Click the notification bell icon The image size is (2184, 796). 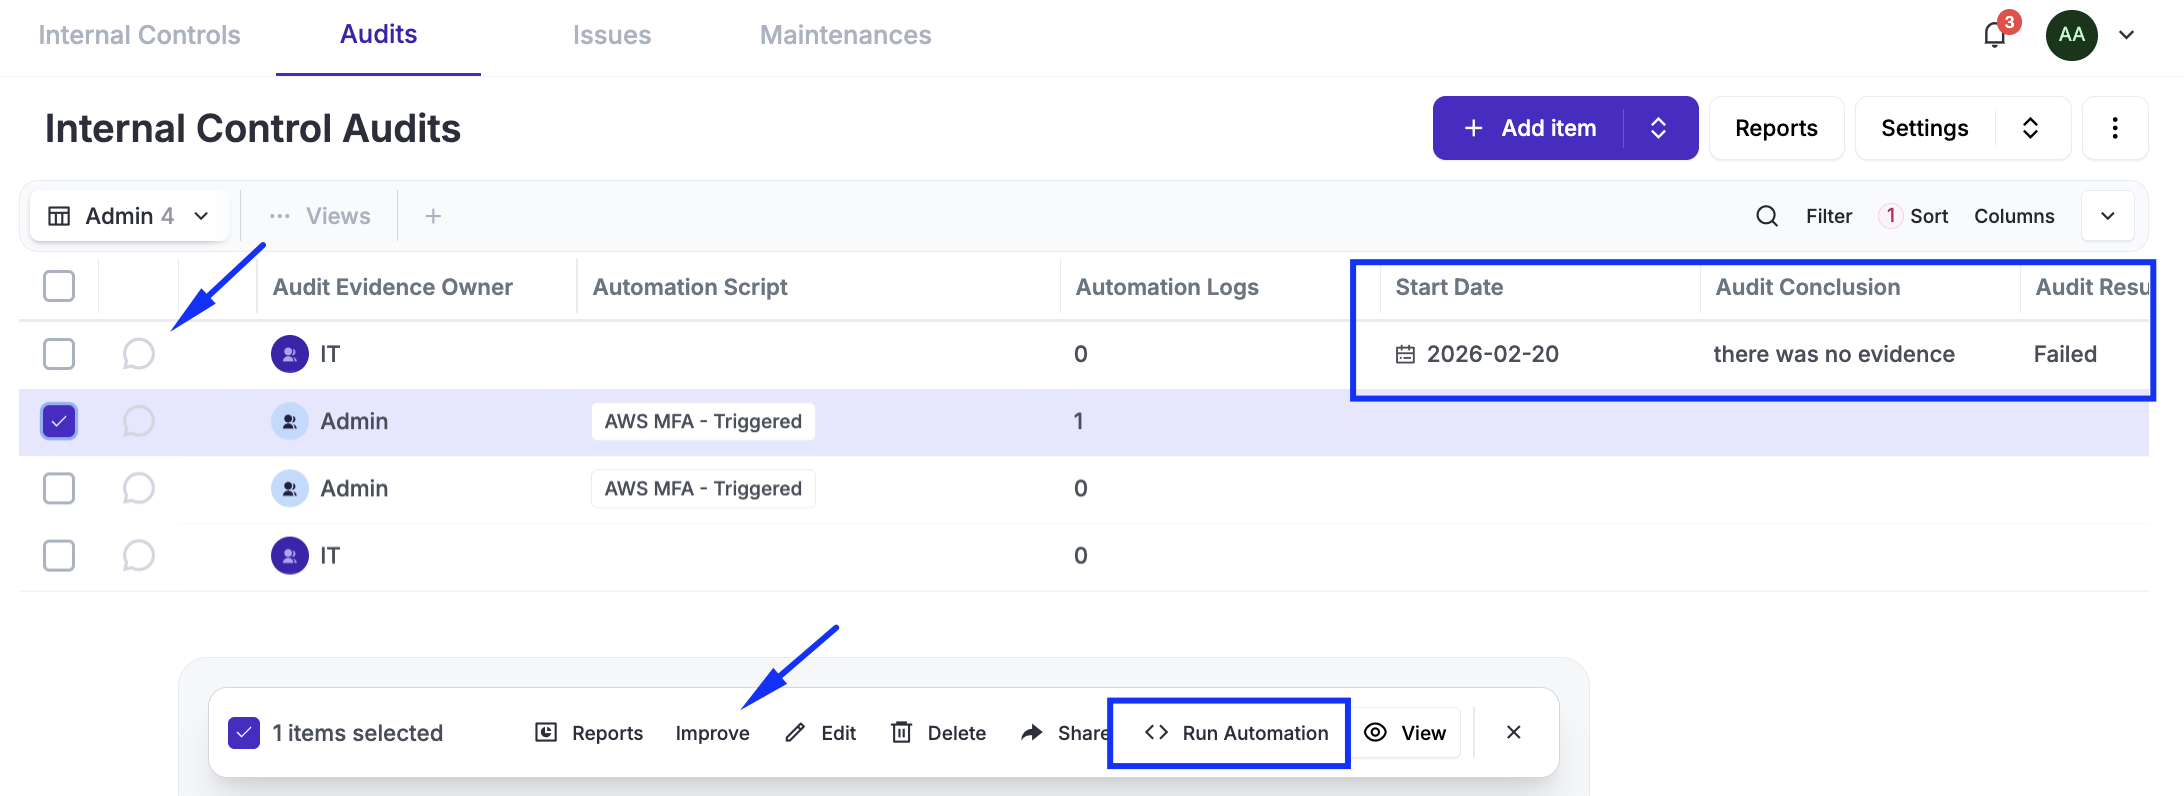(x=1995, y=35)
